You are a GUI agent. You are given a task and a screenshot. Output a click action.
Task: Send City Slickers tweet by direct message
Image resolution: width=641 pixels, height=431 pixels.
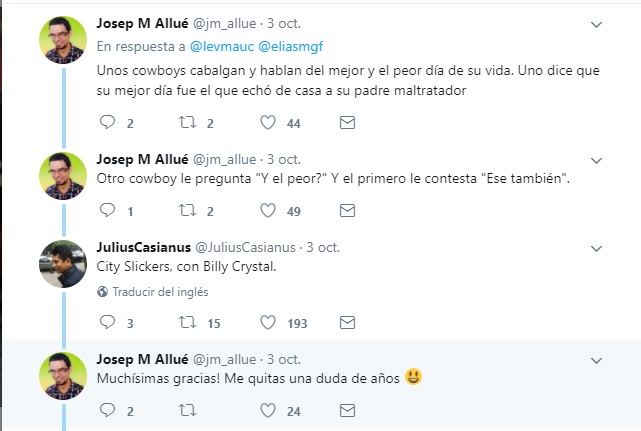tap(347, 323)
